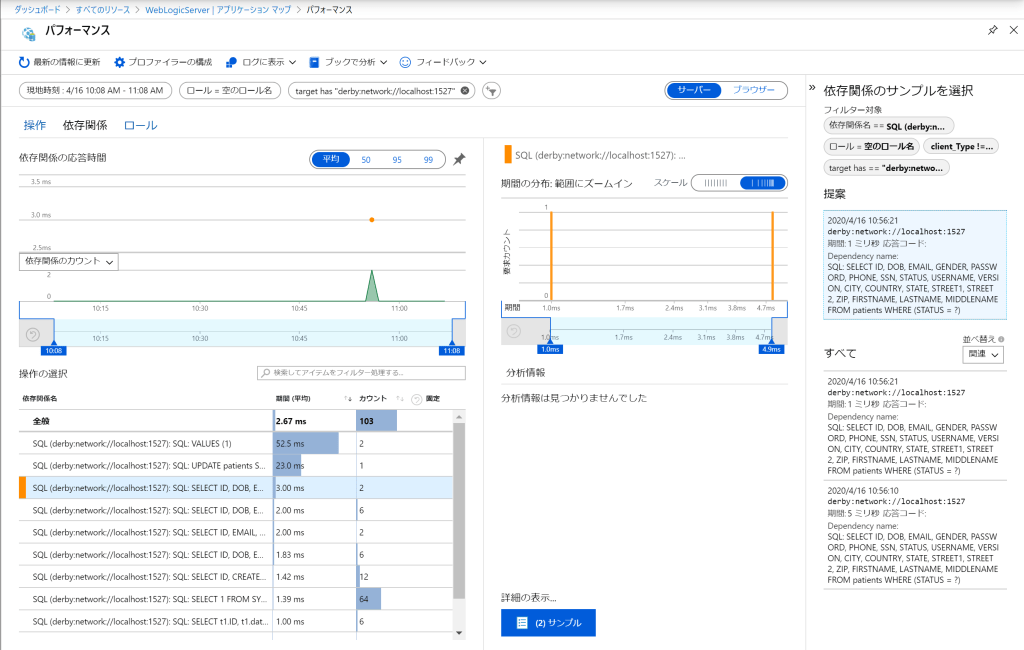Open the ロール tab
The width and height of the screenshot is (1024, 650).
click(140, 125)
